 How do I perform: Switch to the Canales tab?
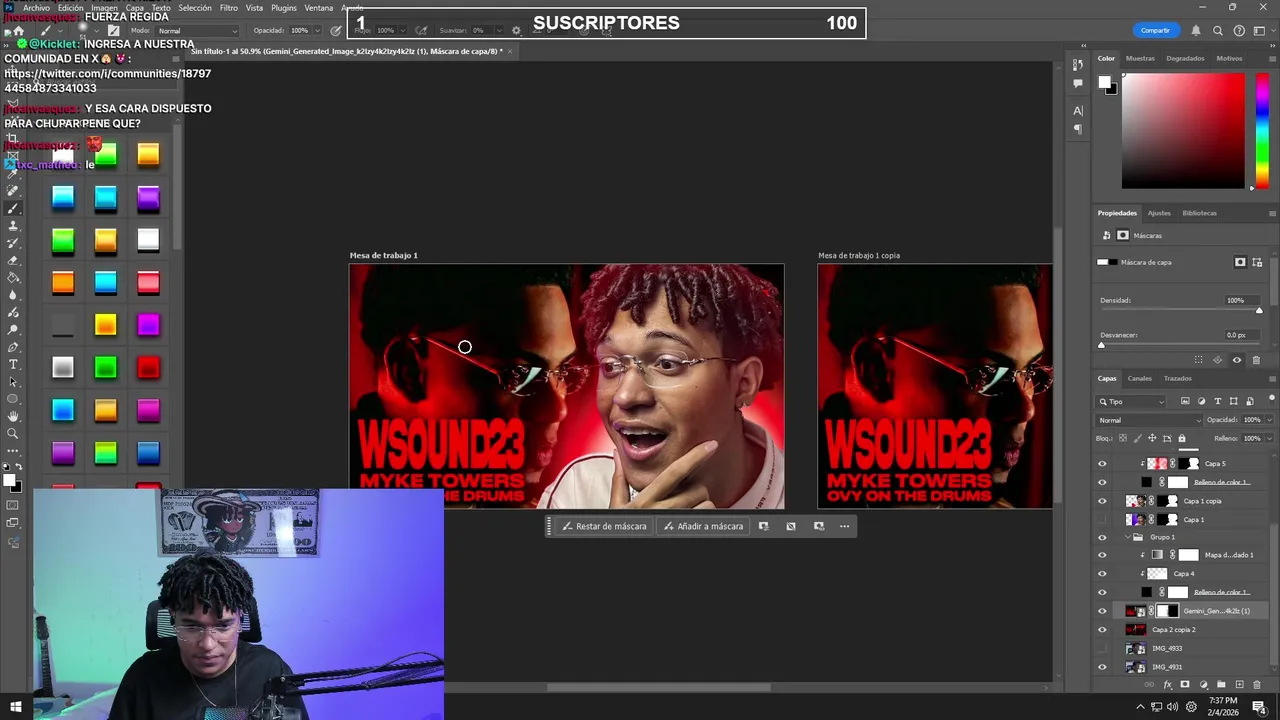coord(1140,378)
